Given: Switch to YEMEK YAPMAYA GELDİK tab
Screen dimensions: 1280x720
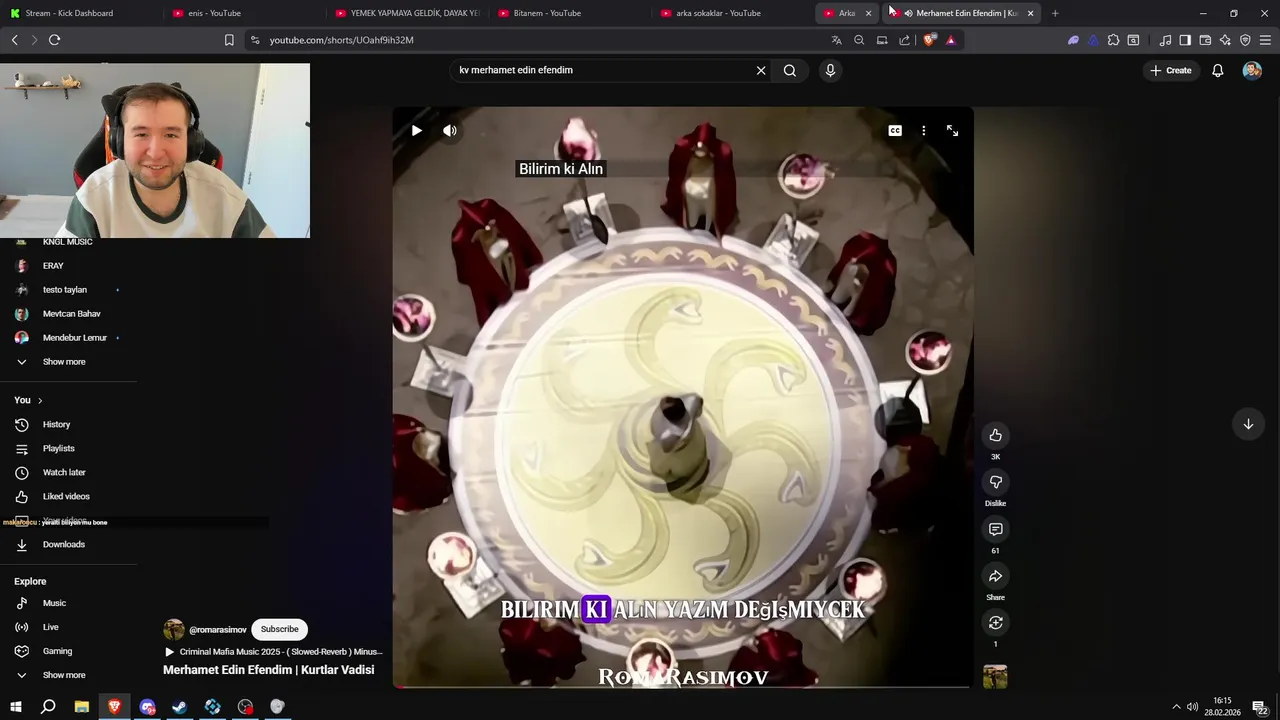Looking at the screenshot, I should pos(407,13).
